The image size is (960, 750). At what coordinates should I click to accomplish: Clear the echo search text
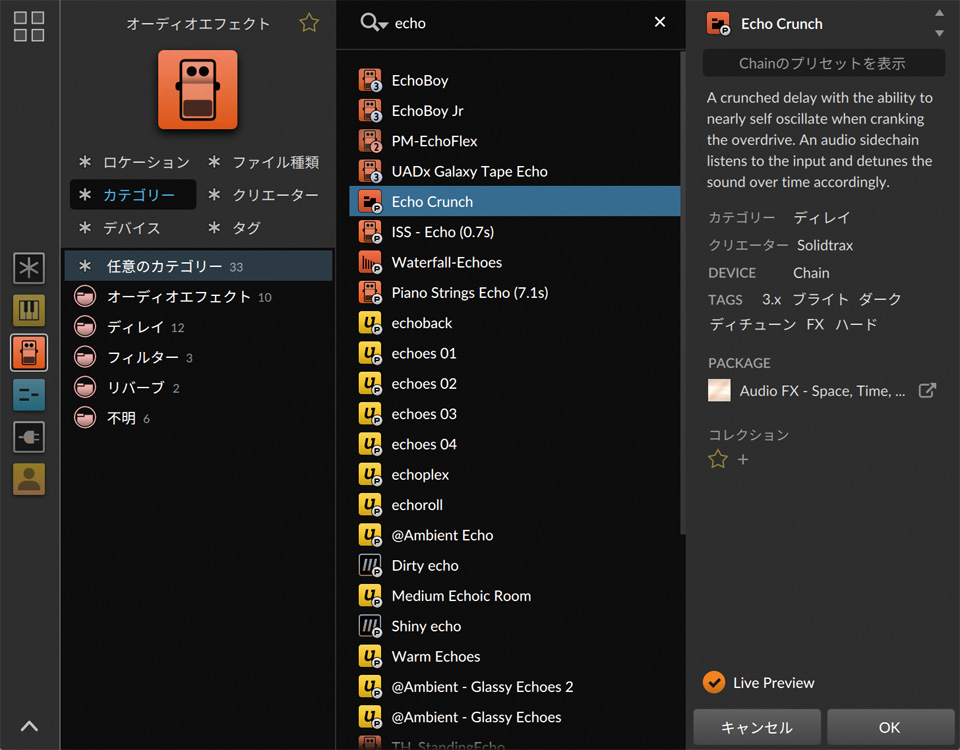[x=660, y=22]
